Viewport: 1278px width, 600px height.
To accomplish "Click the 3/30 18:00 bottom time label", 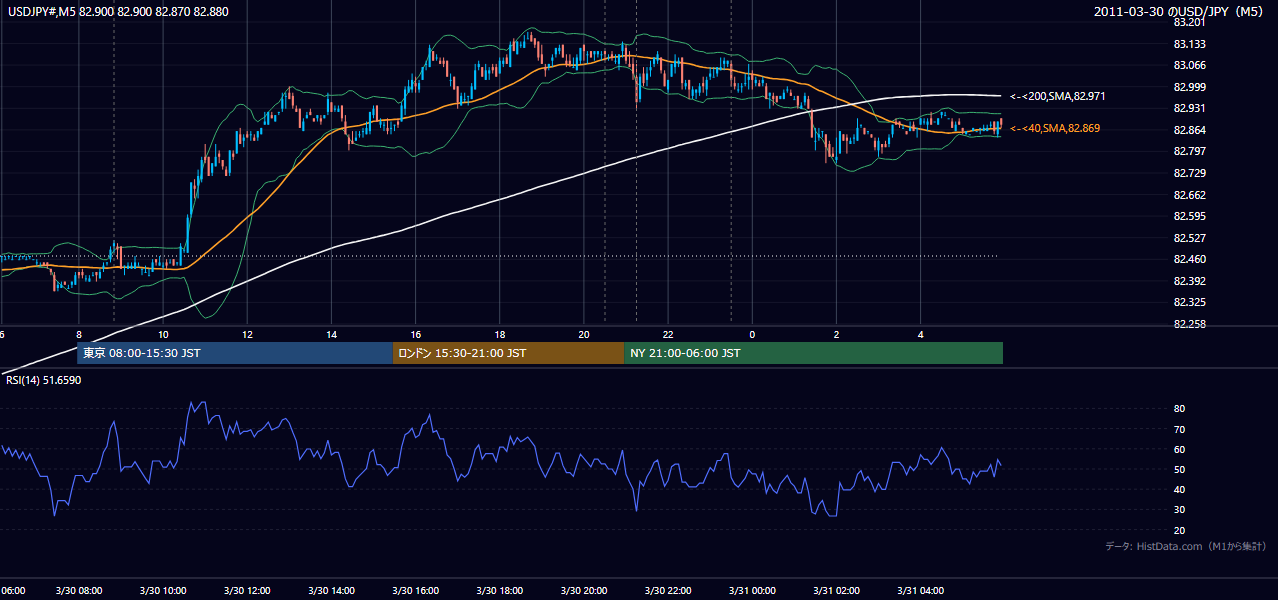I will click(499, 590).
